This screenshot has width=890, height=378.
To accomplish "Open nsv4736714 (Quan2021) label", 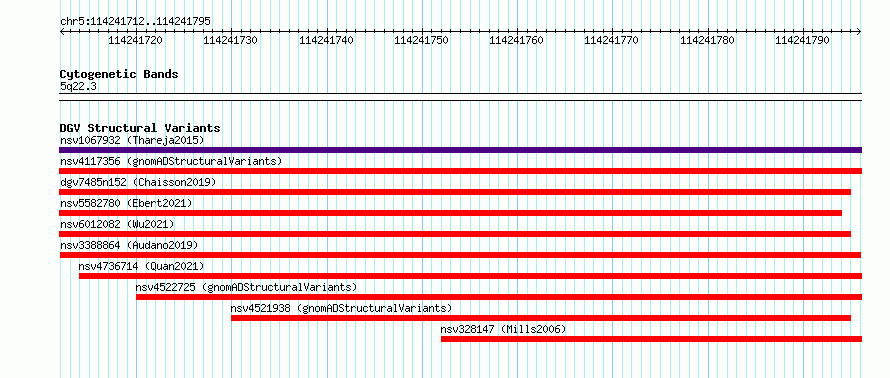I will (x=141, y=266).
